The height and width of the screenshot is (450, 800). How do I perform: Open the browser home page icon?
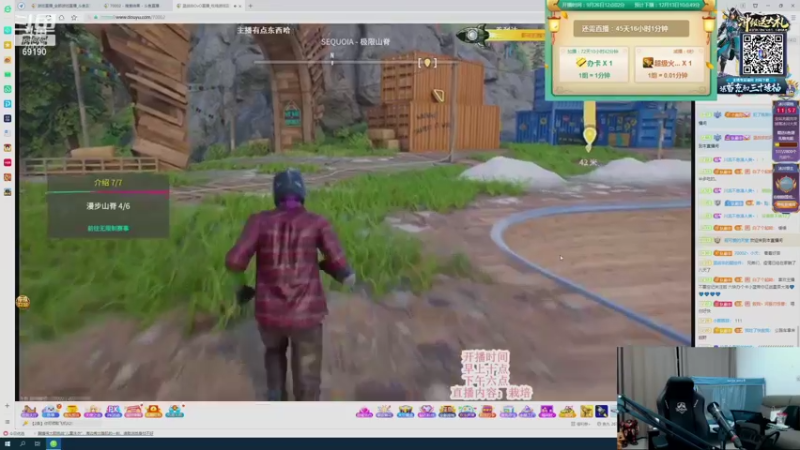pos(62,17)
